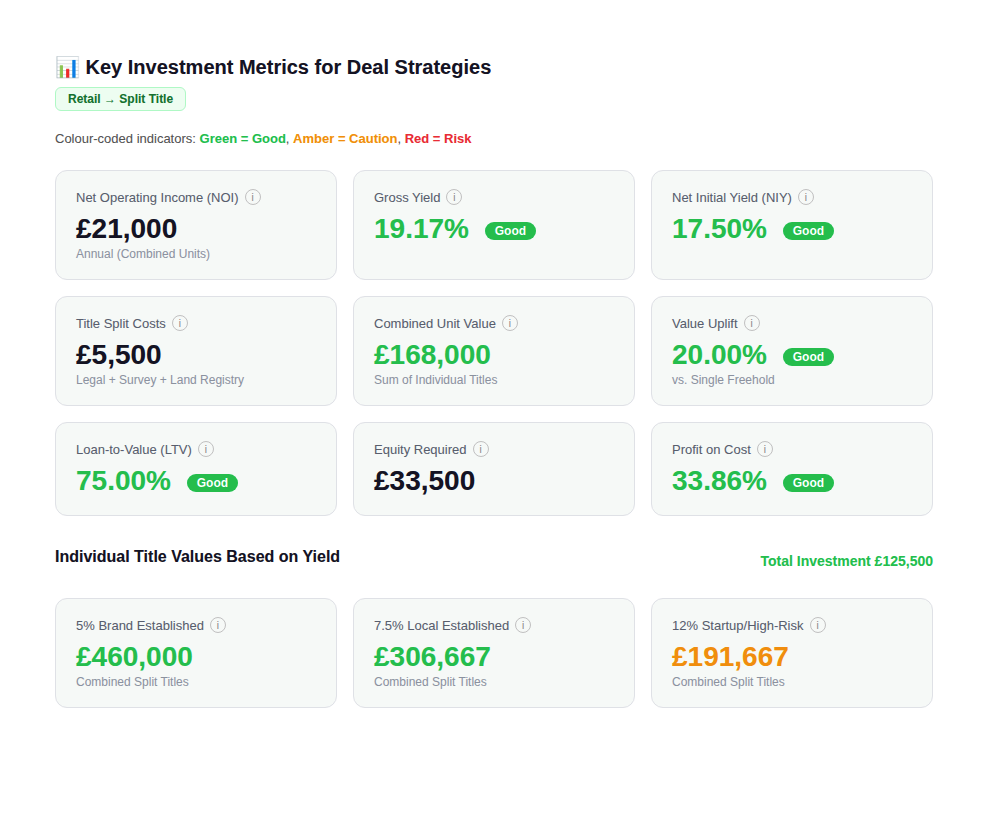Image resolution: width=1000 pixels, height=819 pixels.
Task: Click the Equity Required info icon
Action: (x=481, y=449)
